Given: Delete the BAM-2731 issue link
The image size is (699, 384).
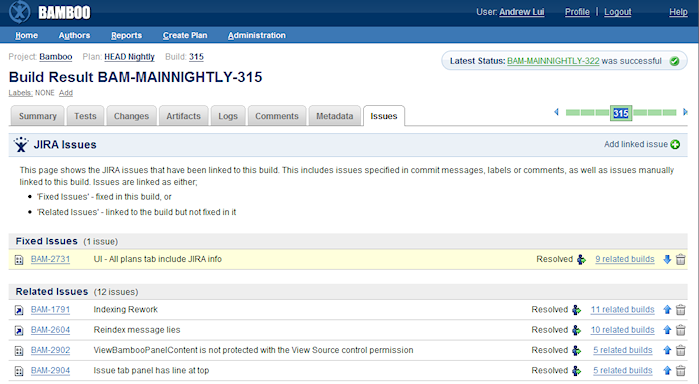Looking at the screenshot, I should tap(680, 259).
